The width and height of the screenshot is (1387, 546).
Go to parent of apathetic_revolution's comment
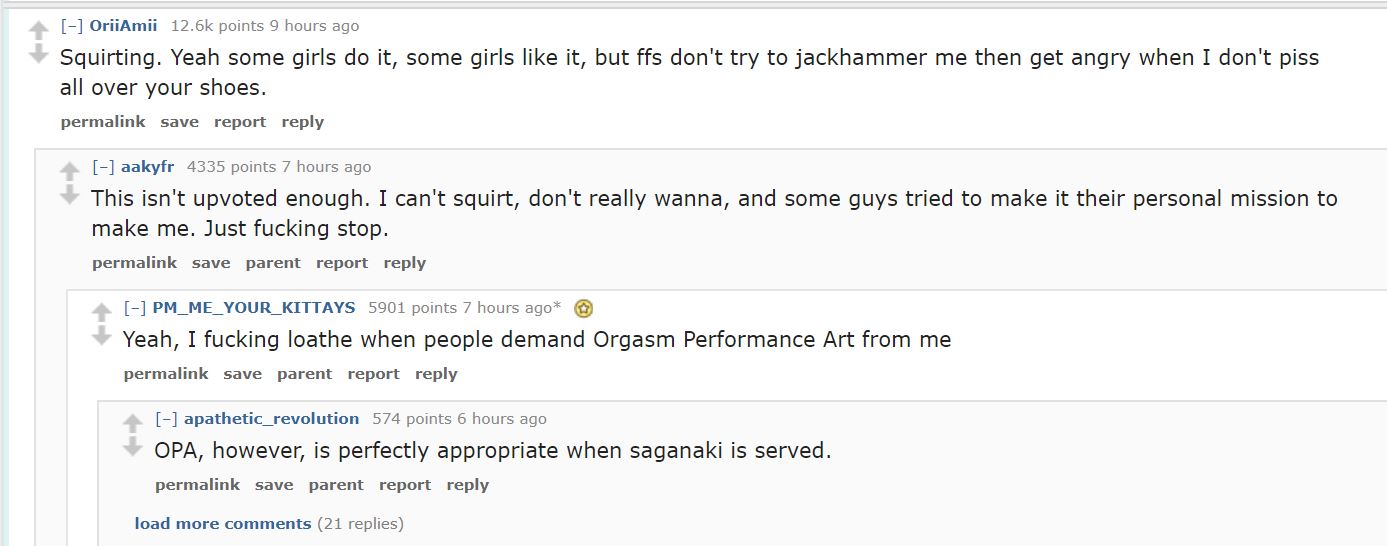coord(335,485)
